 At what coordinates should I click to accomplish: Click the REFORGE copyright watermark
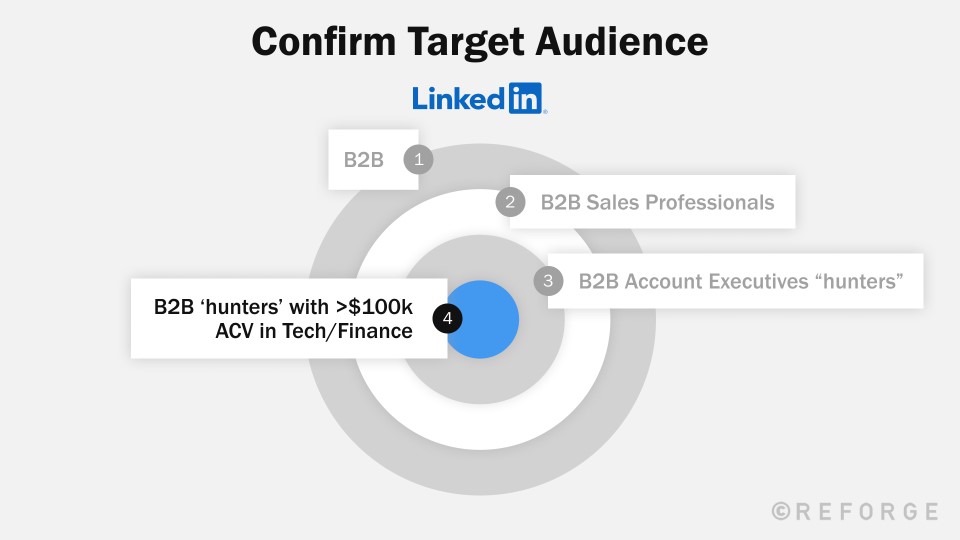click(x=855, y=511)
